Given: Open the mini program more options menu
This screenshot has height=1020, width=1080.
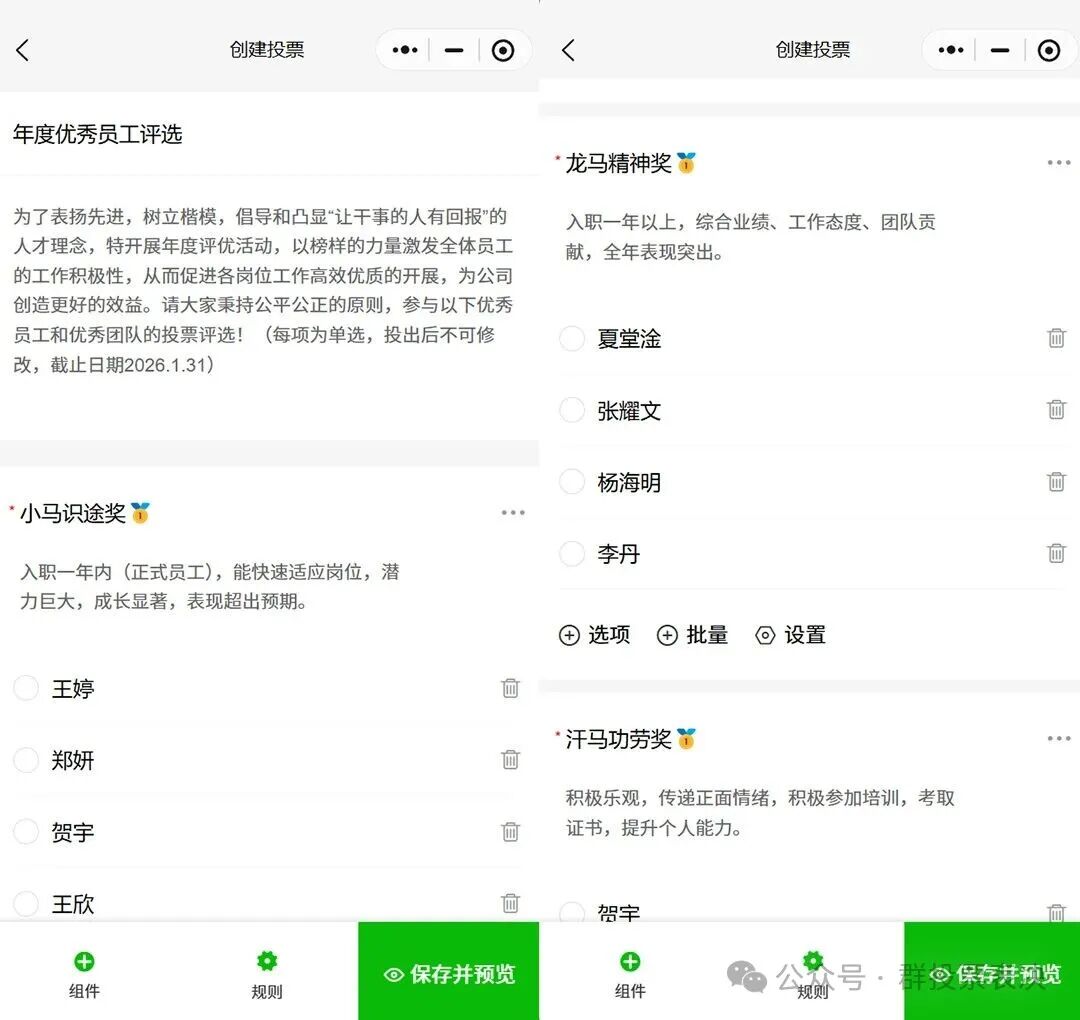Looking at the screenshot, I should coord(403,49).
